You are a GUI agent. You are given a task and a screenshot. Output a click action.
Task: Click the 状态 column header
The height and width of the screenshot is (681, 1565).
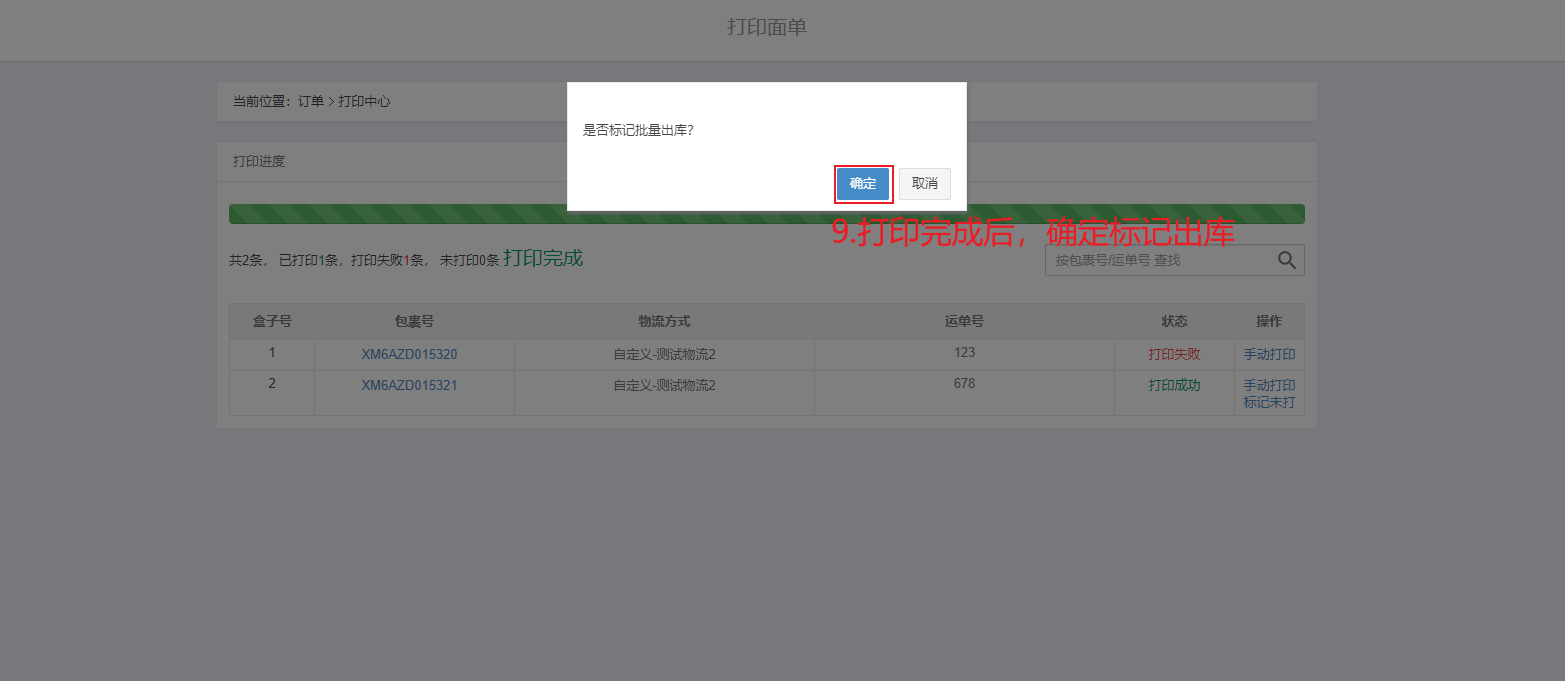pos(1174,321)
